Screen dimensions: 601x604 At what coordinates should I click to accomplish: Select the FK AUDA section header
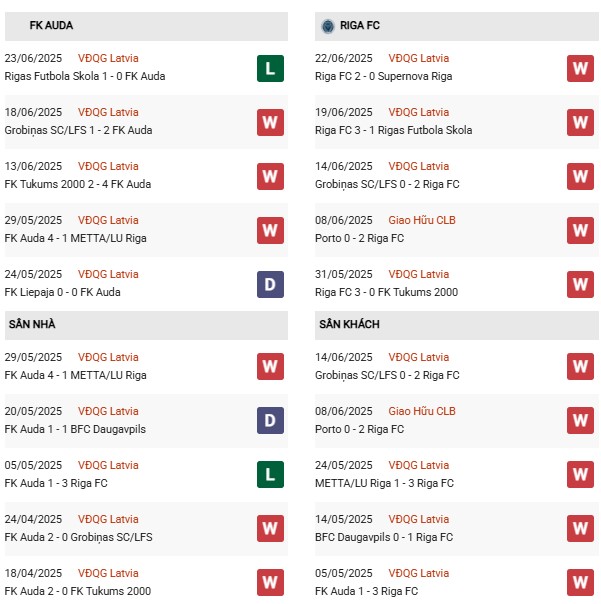[x=146, y=26]
